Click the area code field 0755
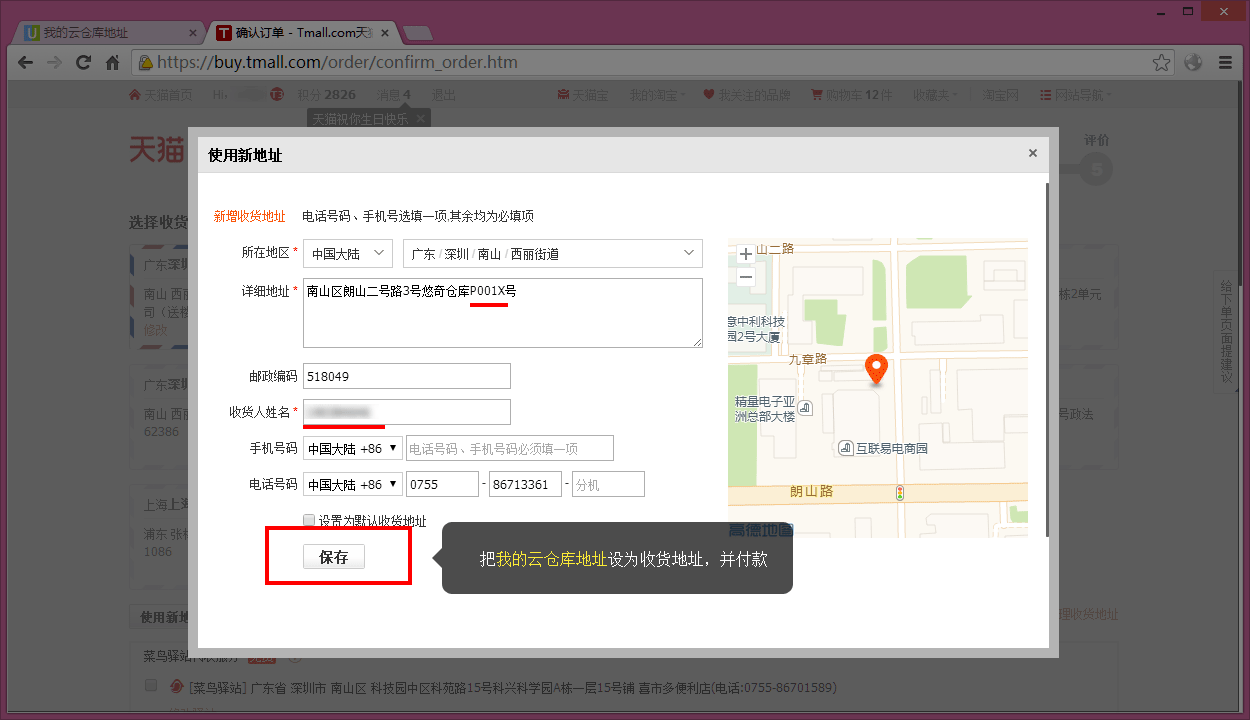This screenshot has height=720, width=1250. (x=443, y=484)
